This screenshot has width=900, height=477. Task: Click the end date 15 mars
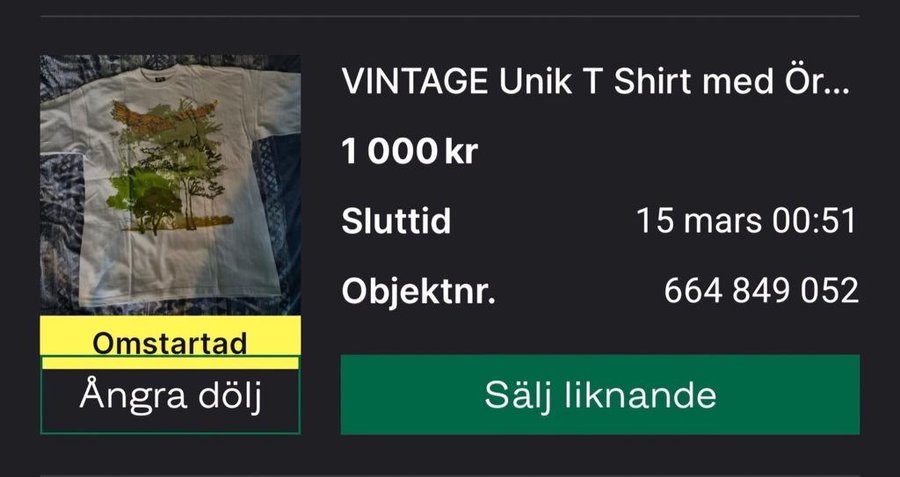pos(700,221)
